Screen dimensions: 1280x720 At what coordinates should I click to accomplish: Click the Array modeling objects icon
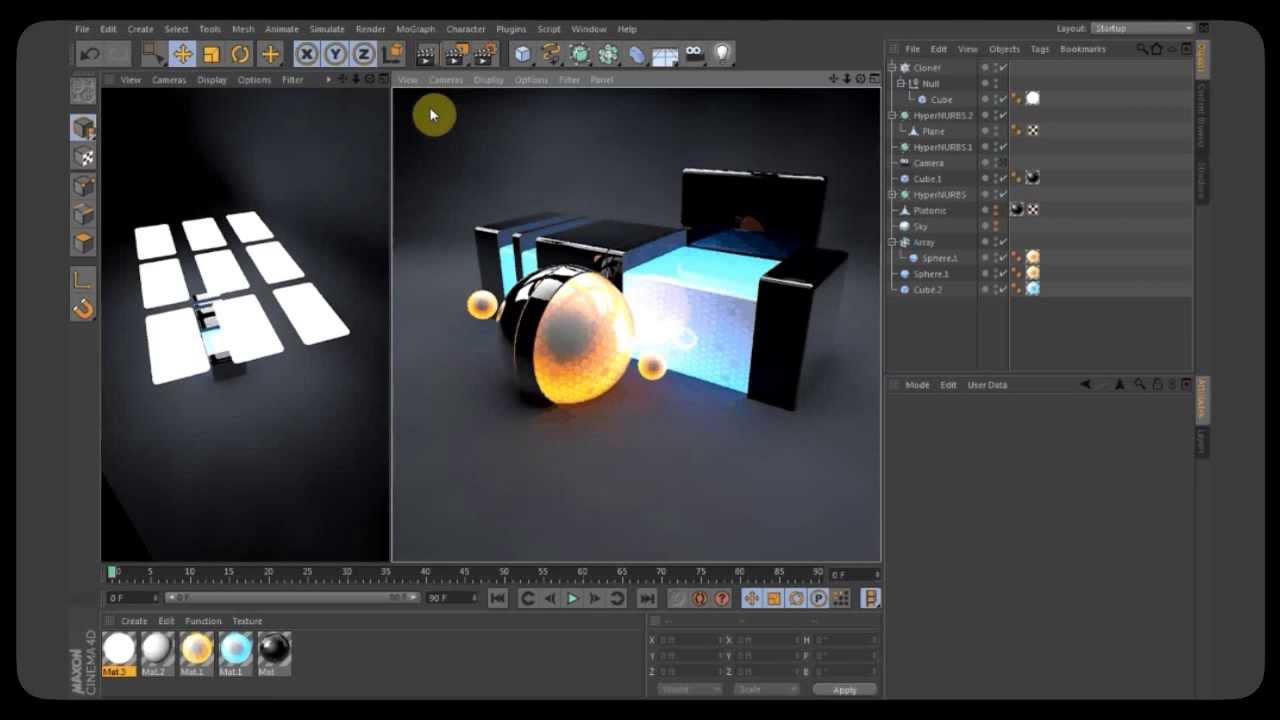pyautogui.click(x=608, y=54)
